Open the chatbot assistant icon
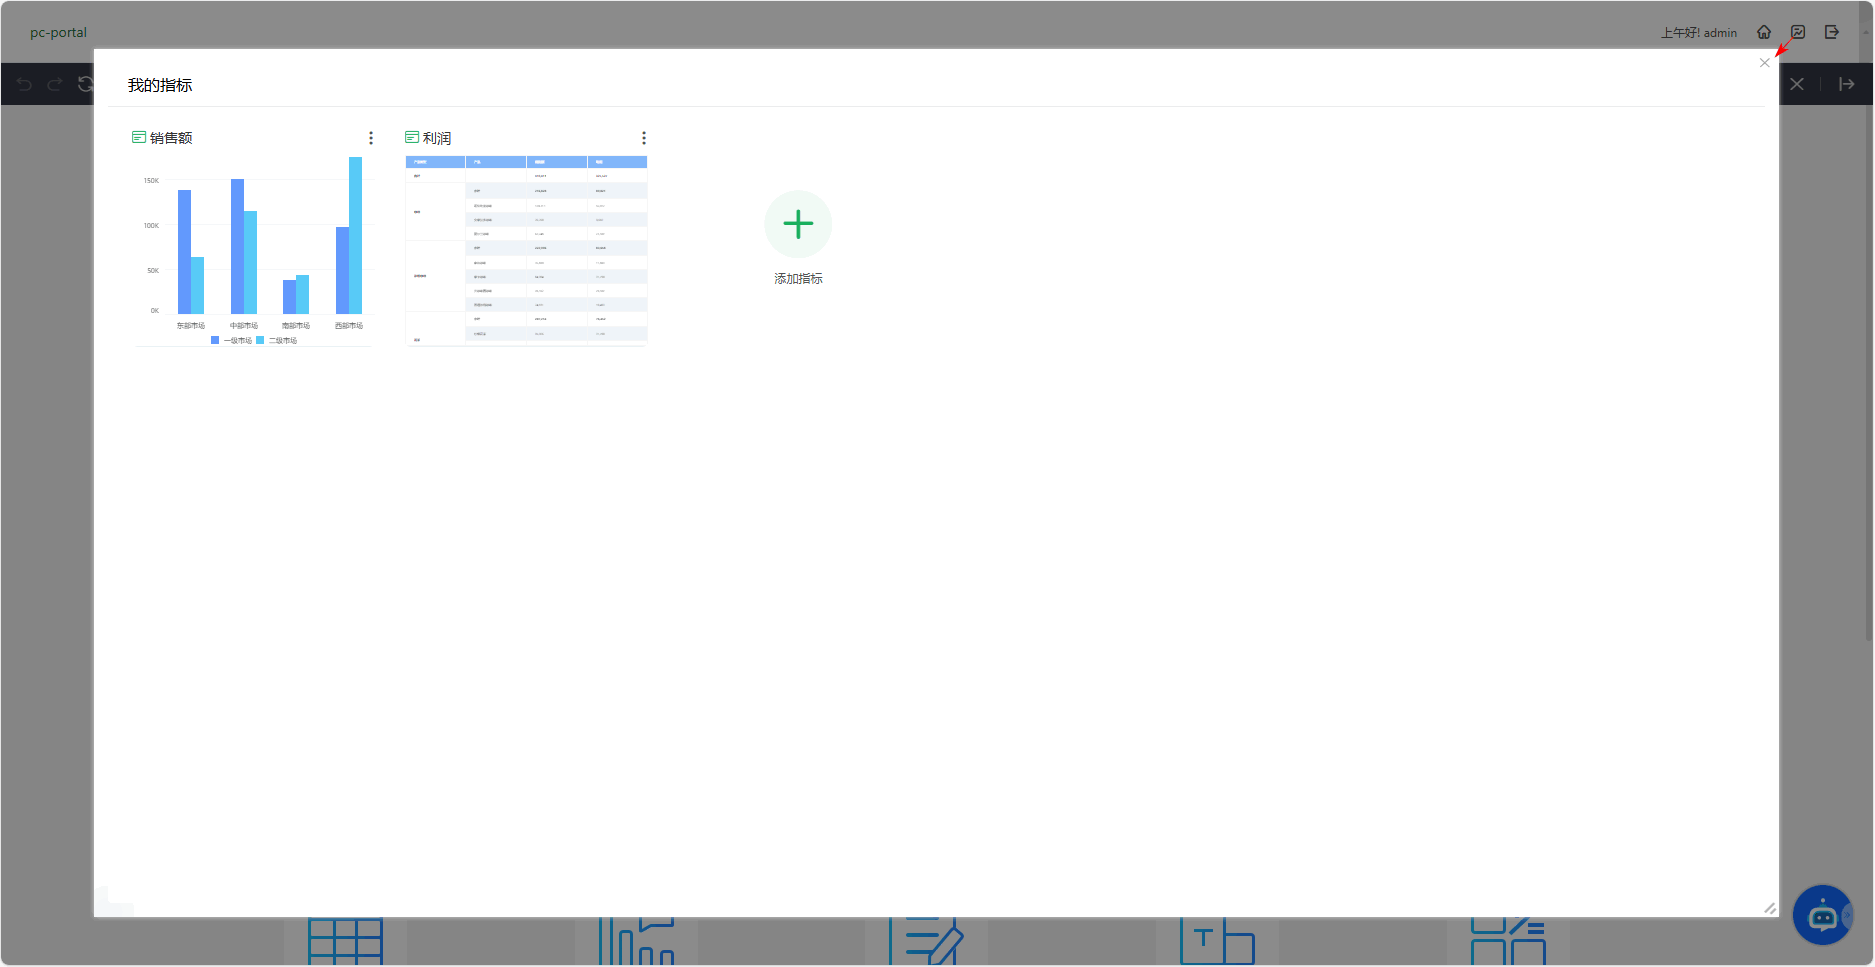 click(1823, 915)
